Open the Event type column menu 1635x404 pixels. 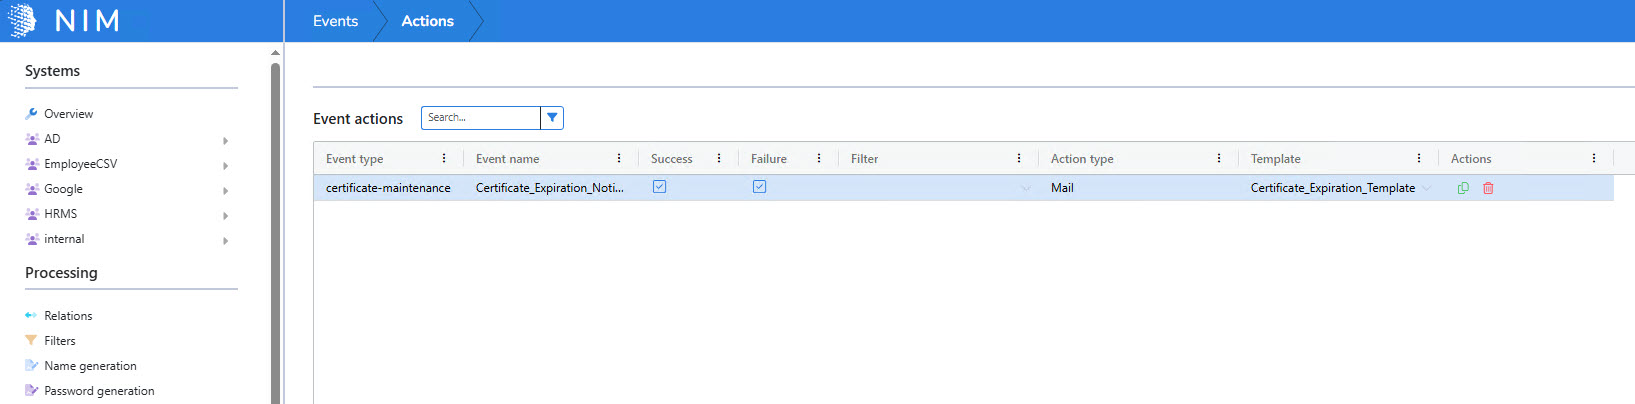pos(444,158)
